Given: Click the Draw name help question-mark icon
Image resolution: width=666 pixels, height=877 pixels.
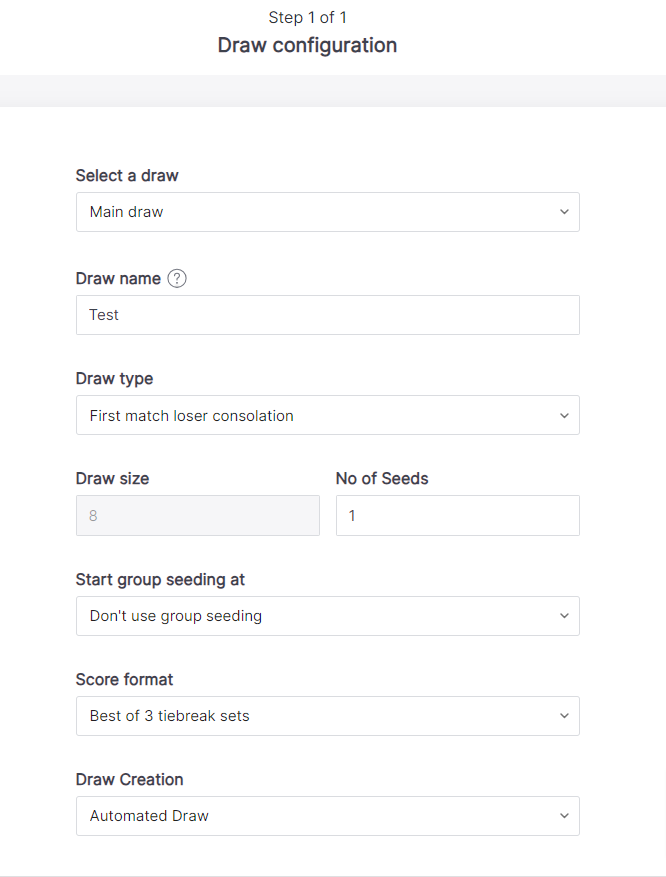Looking at the screenshot, I should 177,278.
